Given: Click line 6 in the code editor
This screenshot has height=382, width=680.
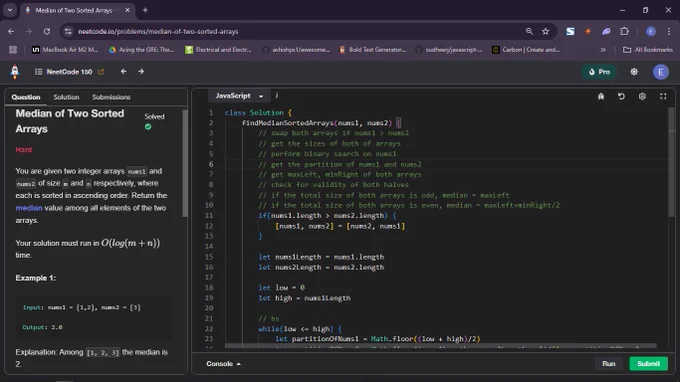Looking at the screenshot, I should tap(340, 164).
